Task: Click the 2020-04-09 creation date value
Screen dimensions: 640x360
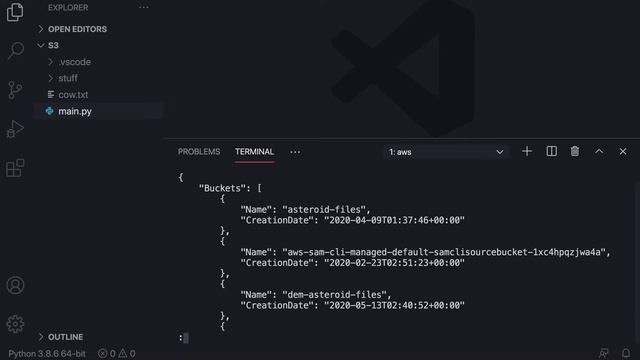Action: [394, 220]
